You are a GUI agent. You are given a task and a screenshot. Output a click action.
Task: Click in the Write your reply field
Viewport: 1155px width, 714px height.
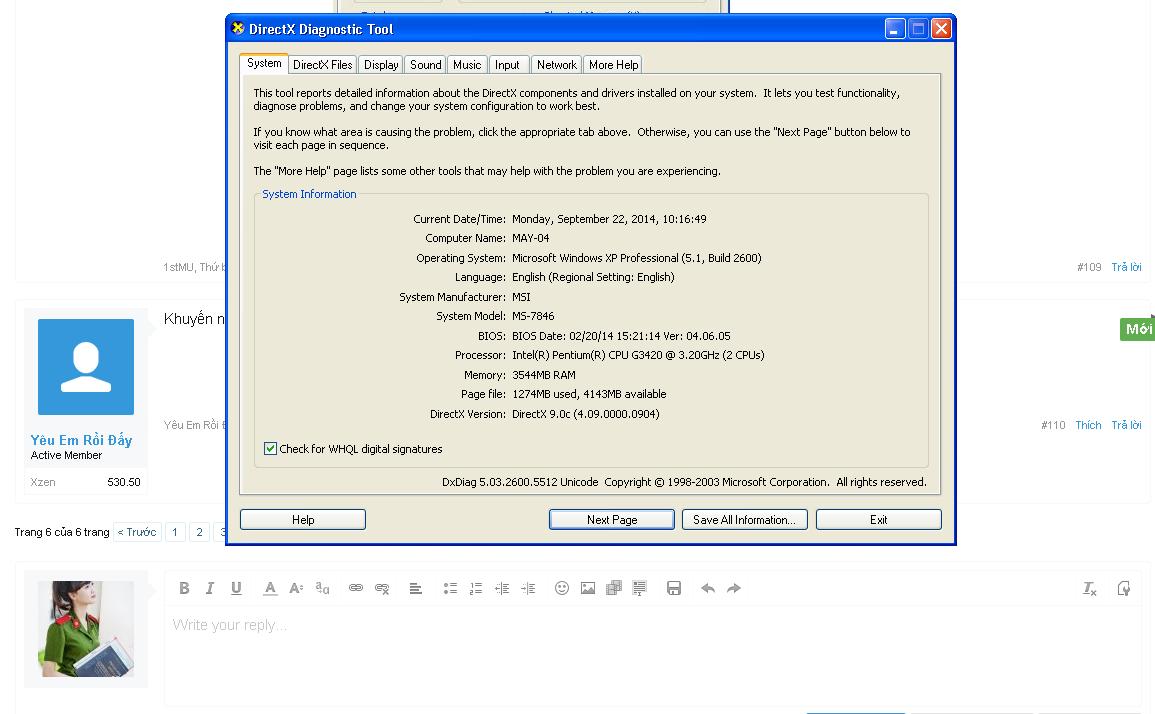click(650, 650)
